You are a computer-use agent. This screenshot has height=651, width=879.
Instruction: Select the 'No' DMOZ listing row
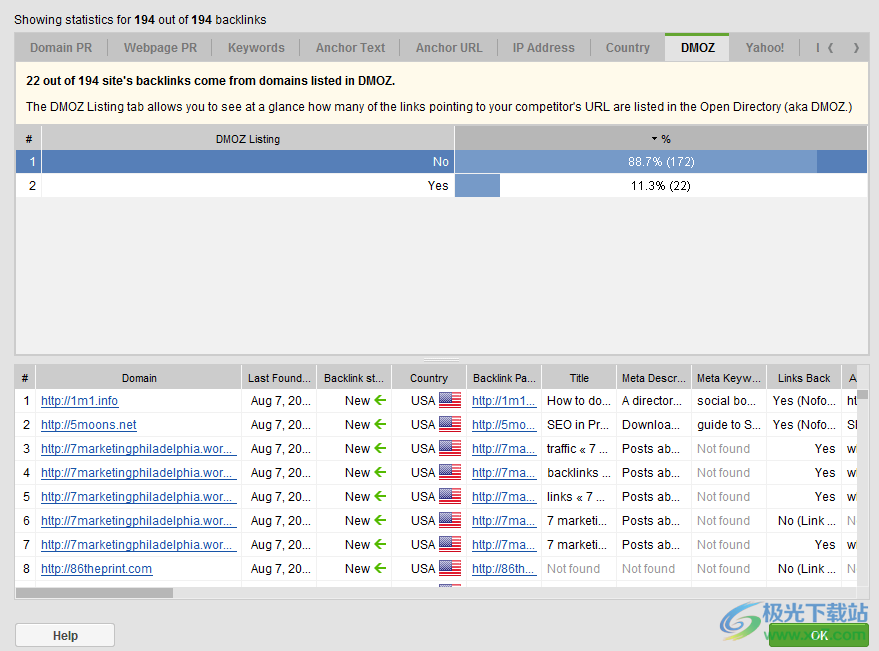(x=441, y=161)
